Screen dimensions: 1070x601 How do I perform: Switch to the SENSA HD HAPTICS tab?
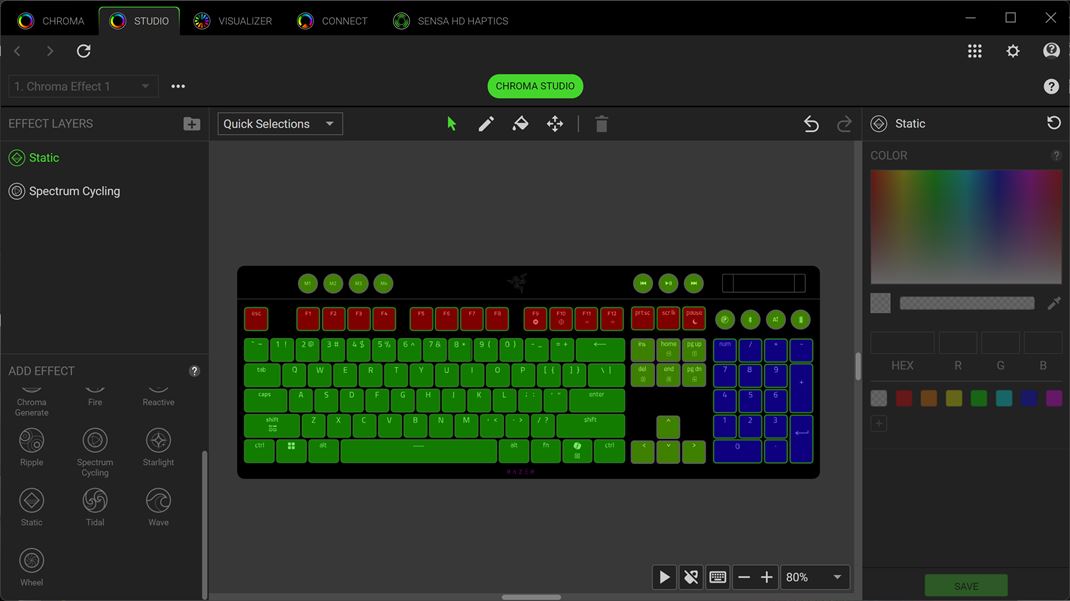450,20
